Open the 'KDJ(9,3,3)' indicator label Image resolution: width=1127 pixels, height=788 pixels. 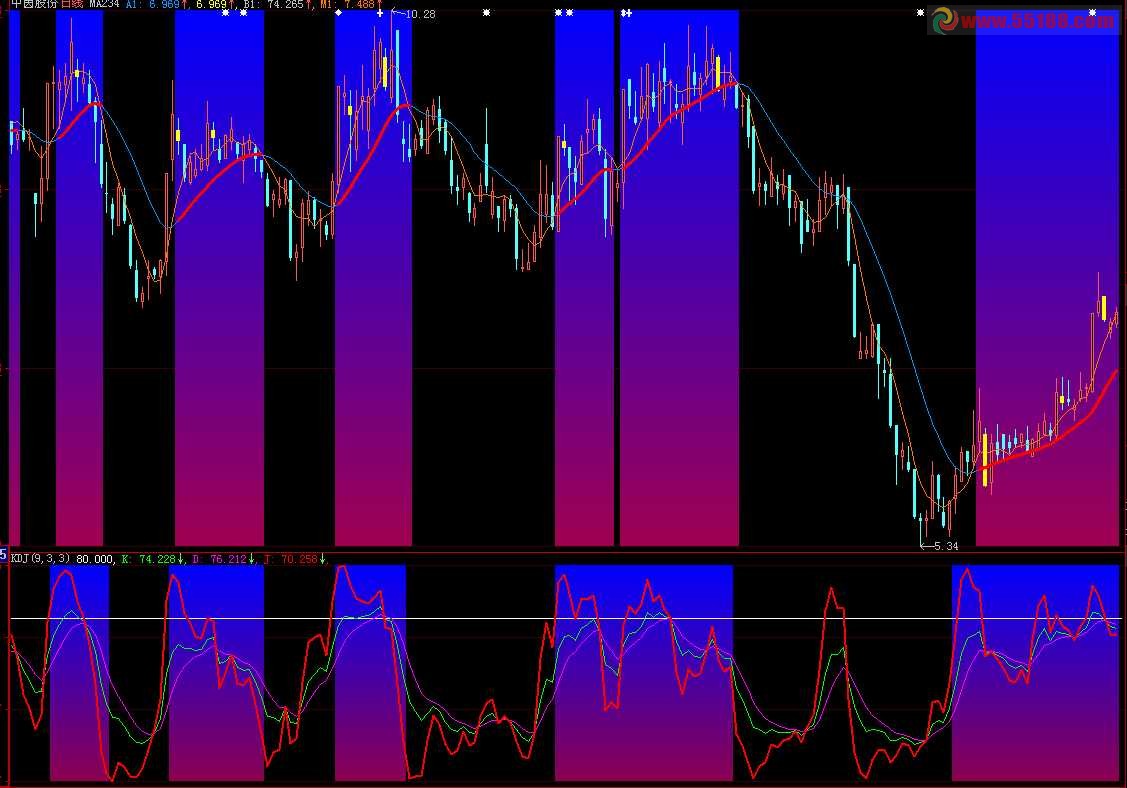coord(40,559)
